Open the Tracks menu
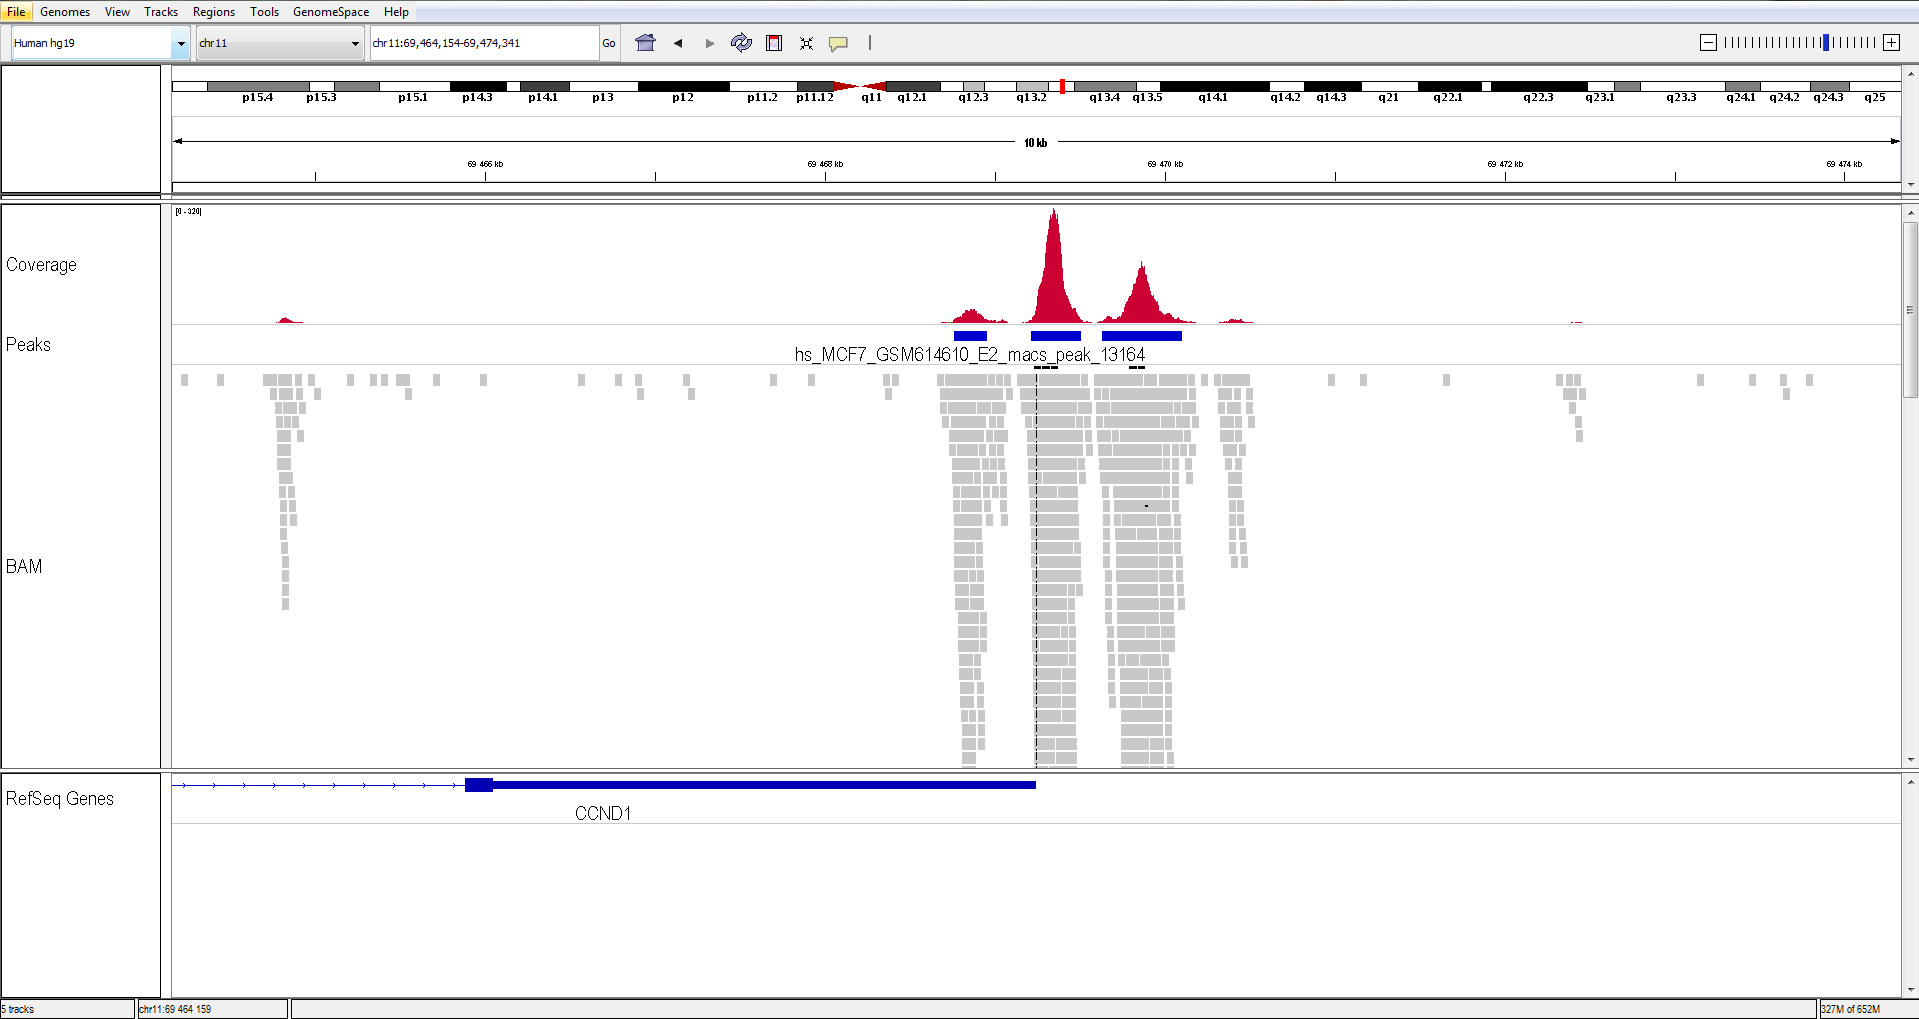 click(x=160, y=12)
